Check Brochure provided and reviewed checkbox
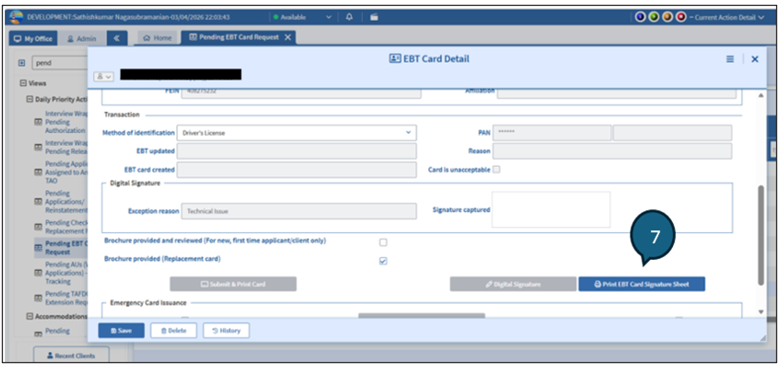The height and width of the screenshot is (367, 780). click(x=383, y=243)
